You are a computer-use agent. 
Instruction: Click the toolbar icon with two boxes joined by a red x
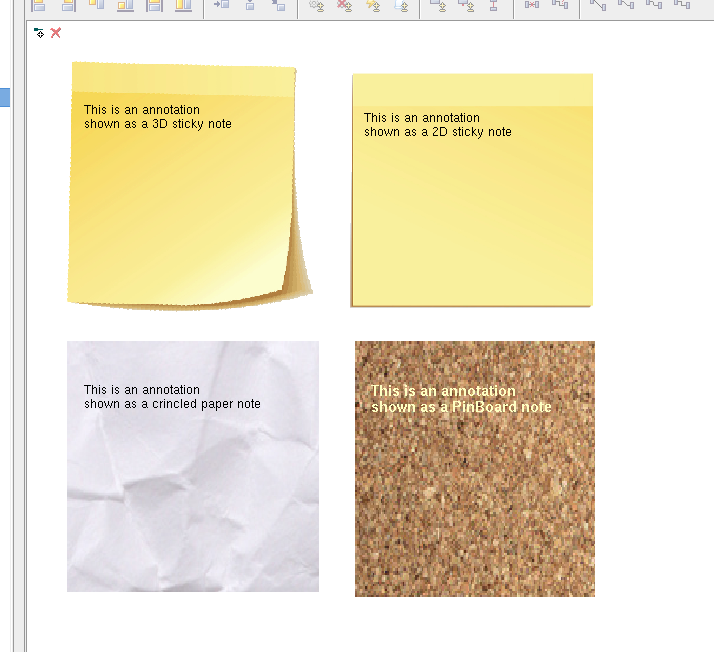(531, 5)
